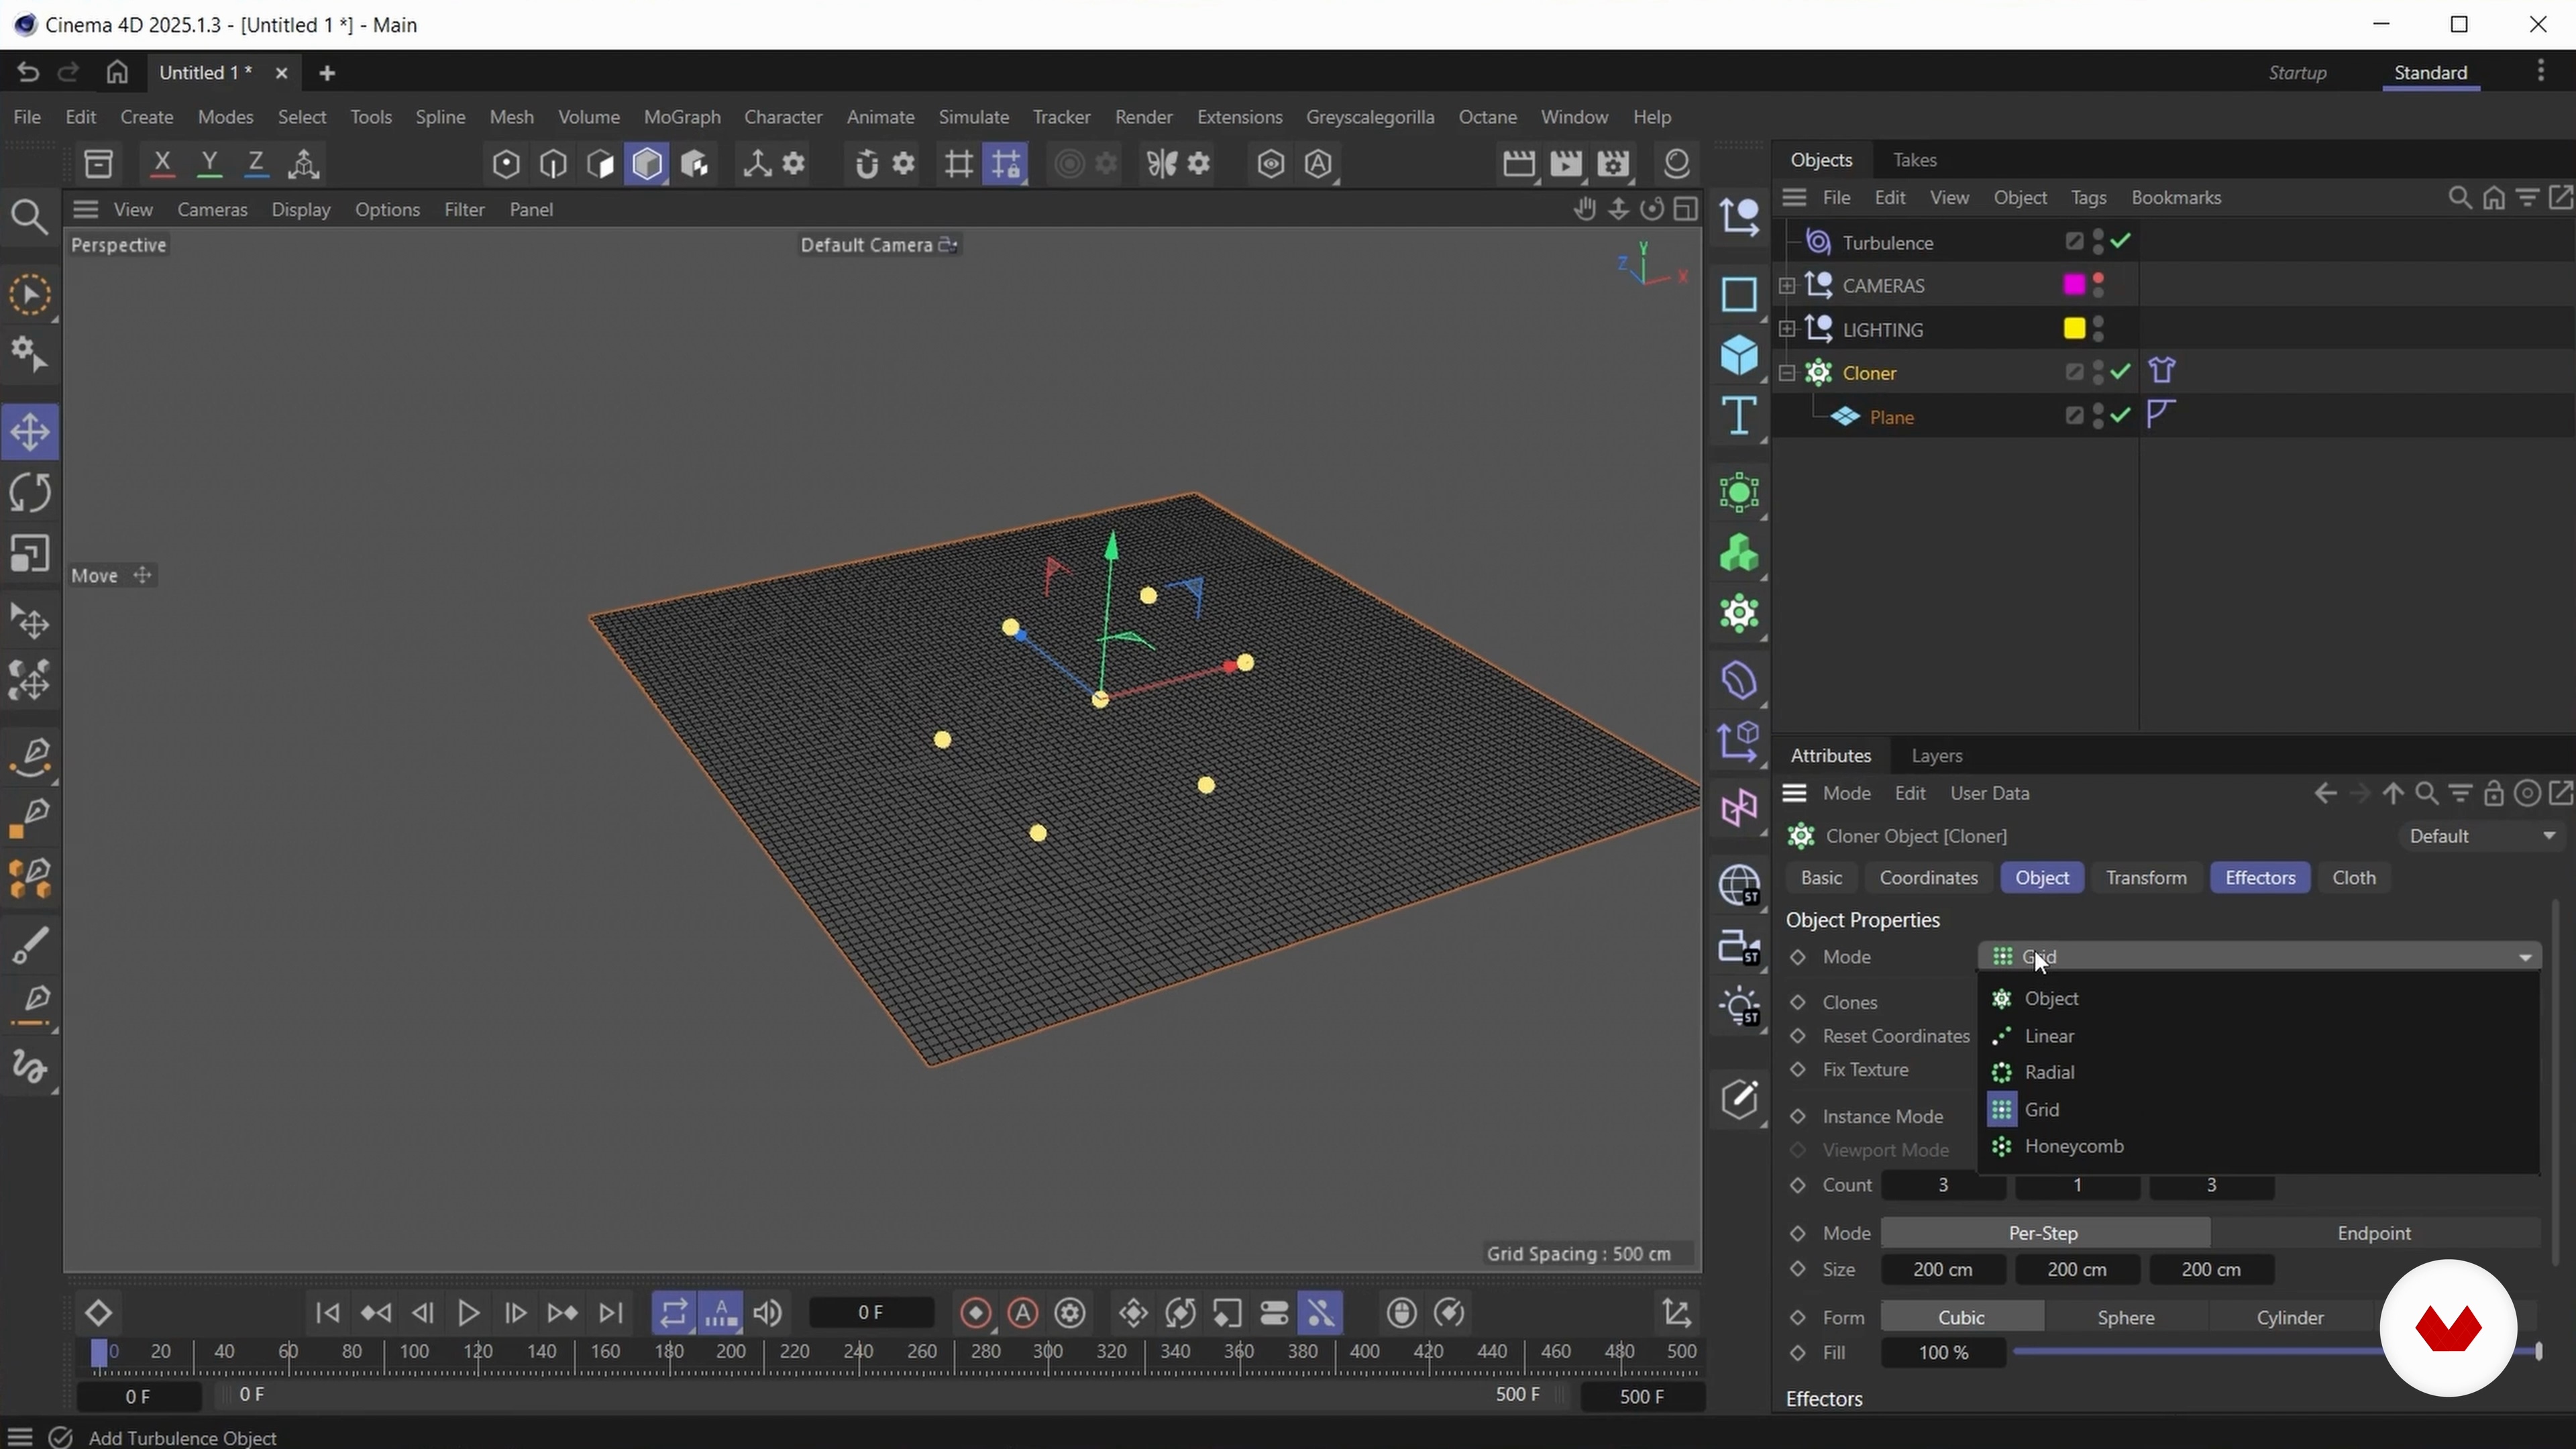Toggle X axis lock
This screenshot has height=1449, width=2576.
[162, 163]
